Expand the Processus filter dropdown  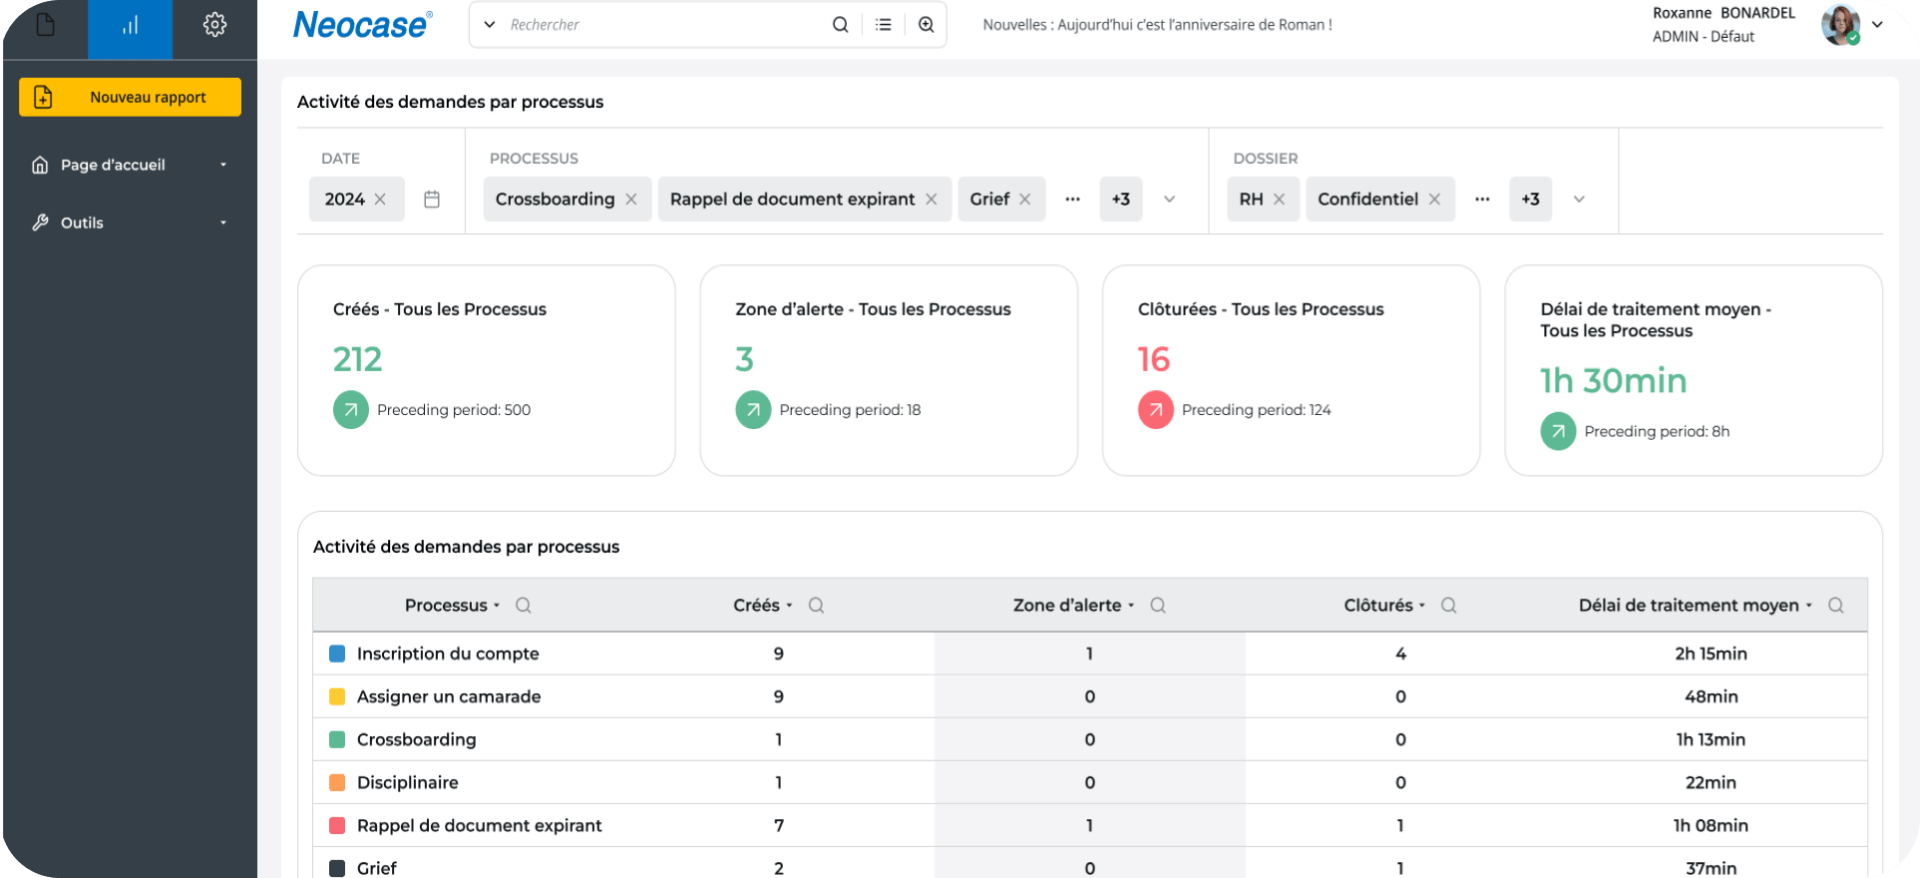(x=1169, y=200)
